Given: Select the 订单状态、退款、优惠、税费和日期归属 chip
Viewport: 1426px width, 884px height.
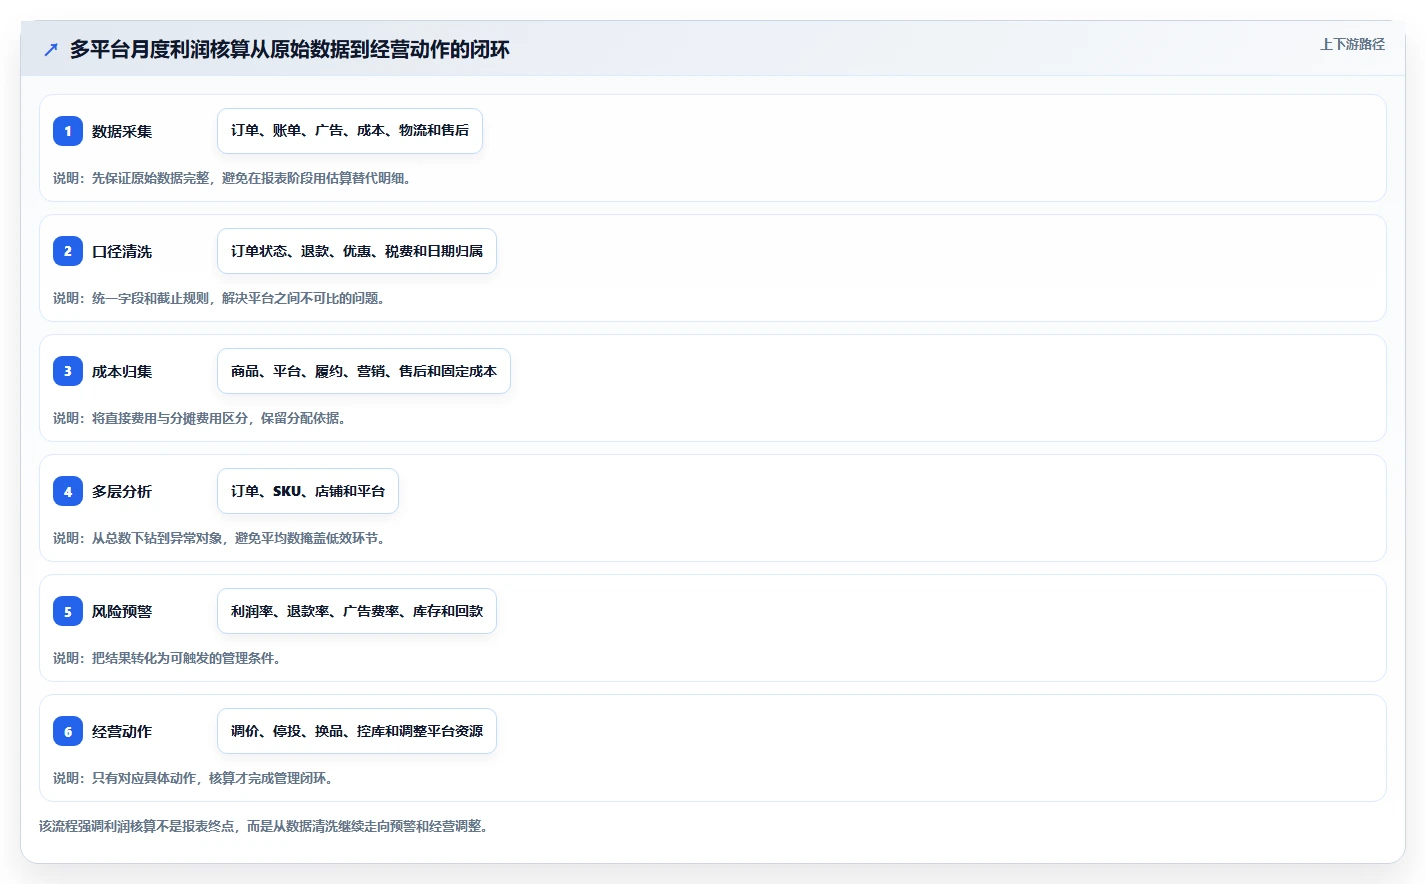Looking at the screenshot, I should point(357,251).
